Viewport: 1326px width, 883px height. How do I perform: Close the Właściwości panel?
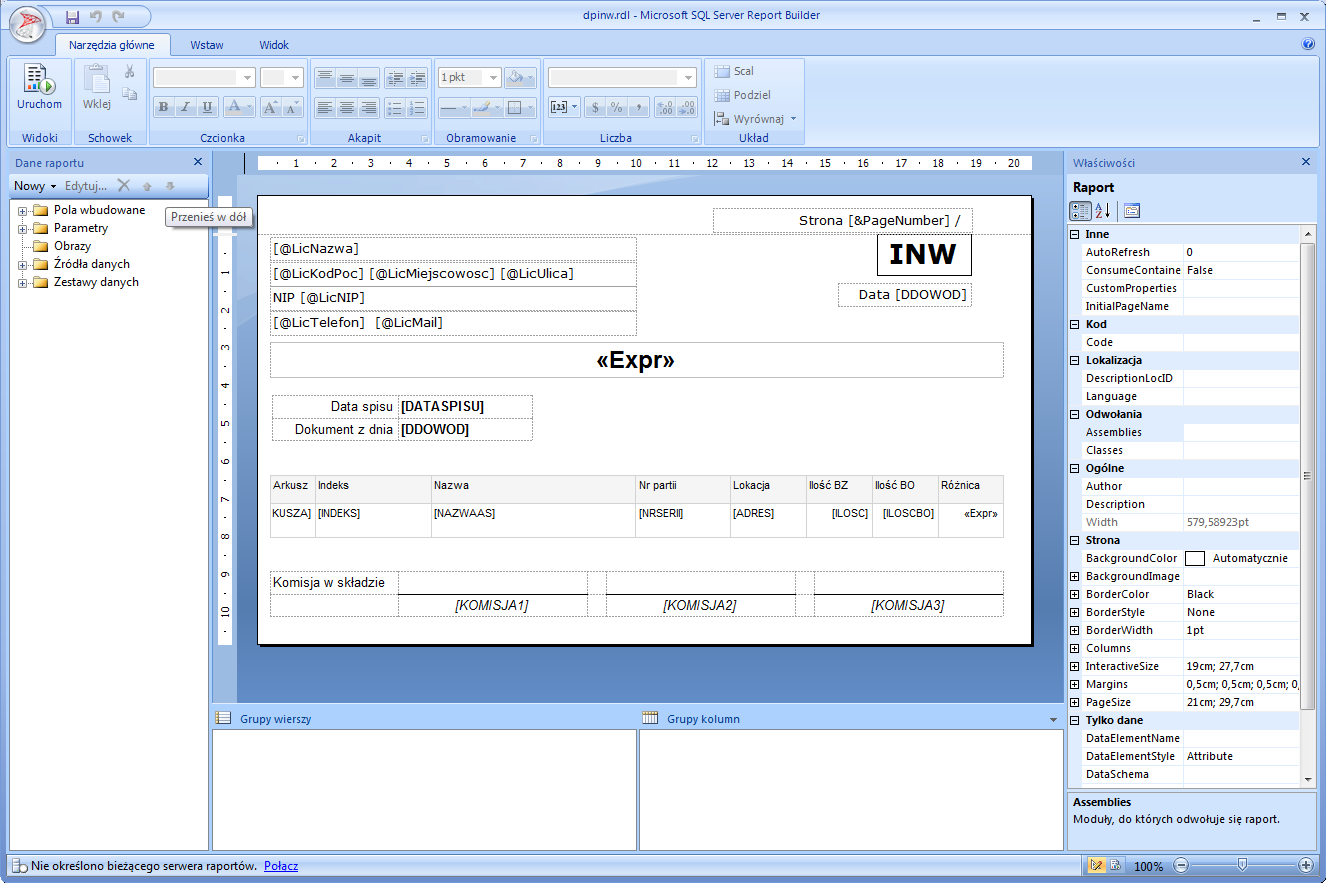point(1305,162)
